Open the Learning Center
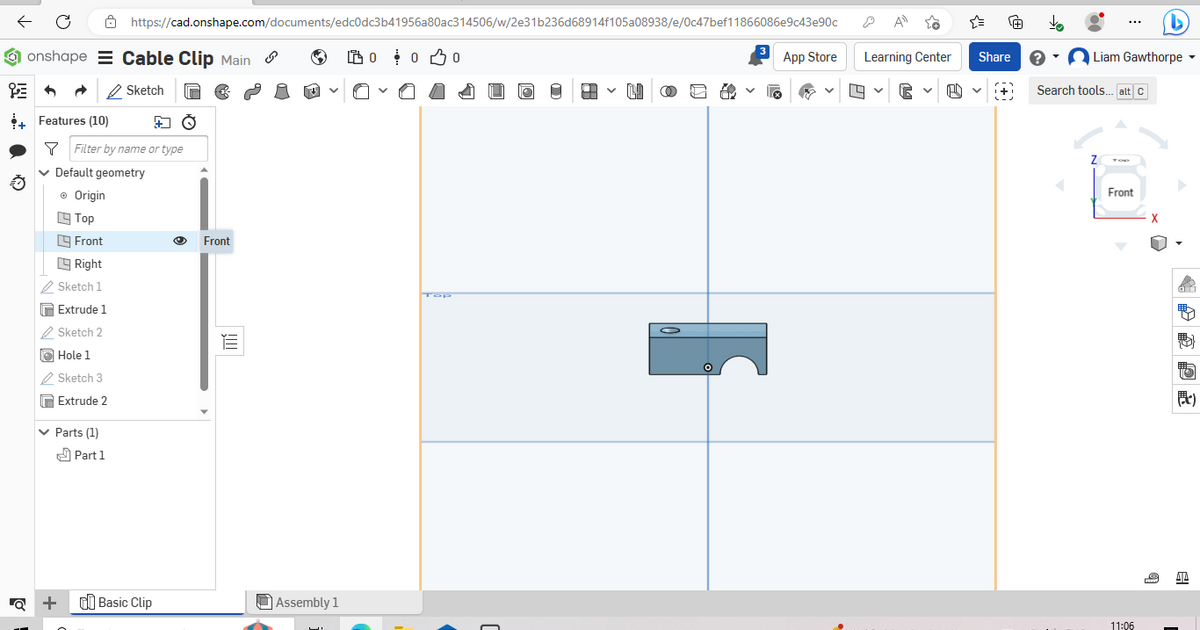Viewport: 1200px width, 630px height. (x=907, y=57)
